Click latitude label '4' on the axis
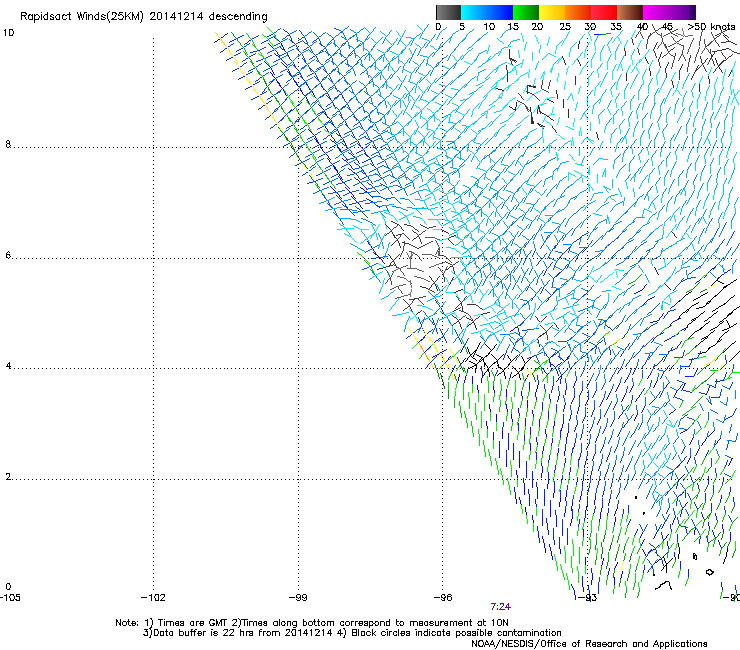 8,365
